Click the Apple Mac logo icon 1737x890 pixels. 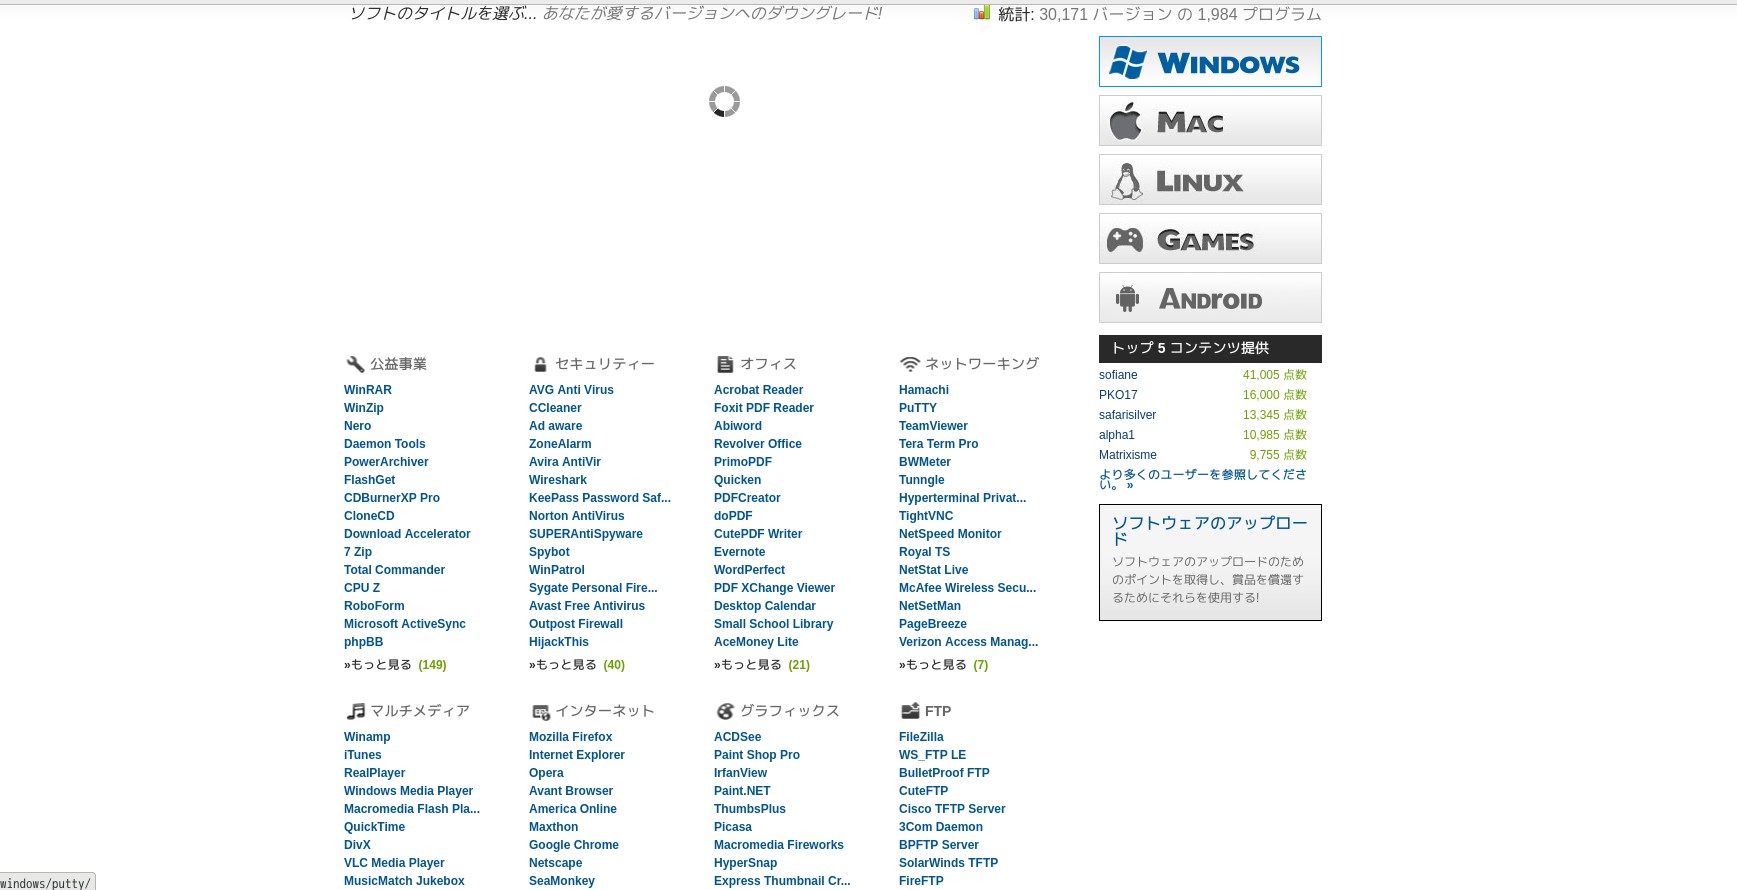[x=1125, y=121]
